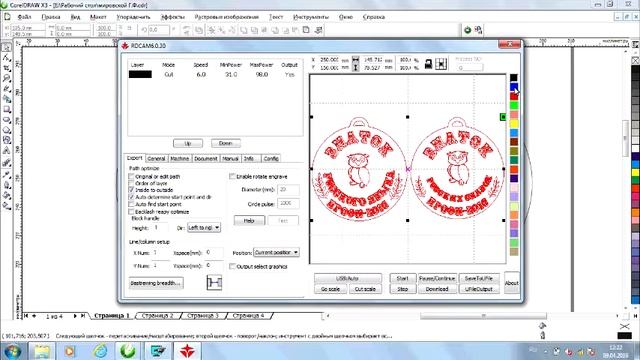
Task: Open the Dir dropdown showing Left to right
Action: click(x=204, y=227)
